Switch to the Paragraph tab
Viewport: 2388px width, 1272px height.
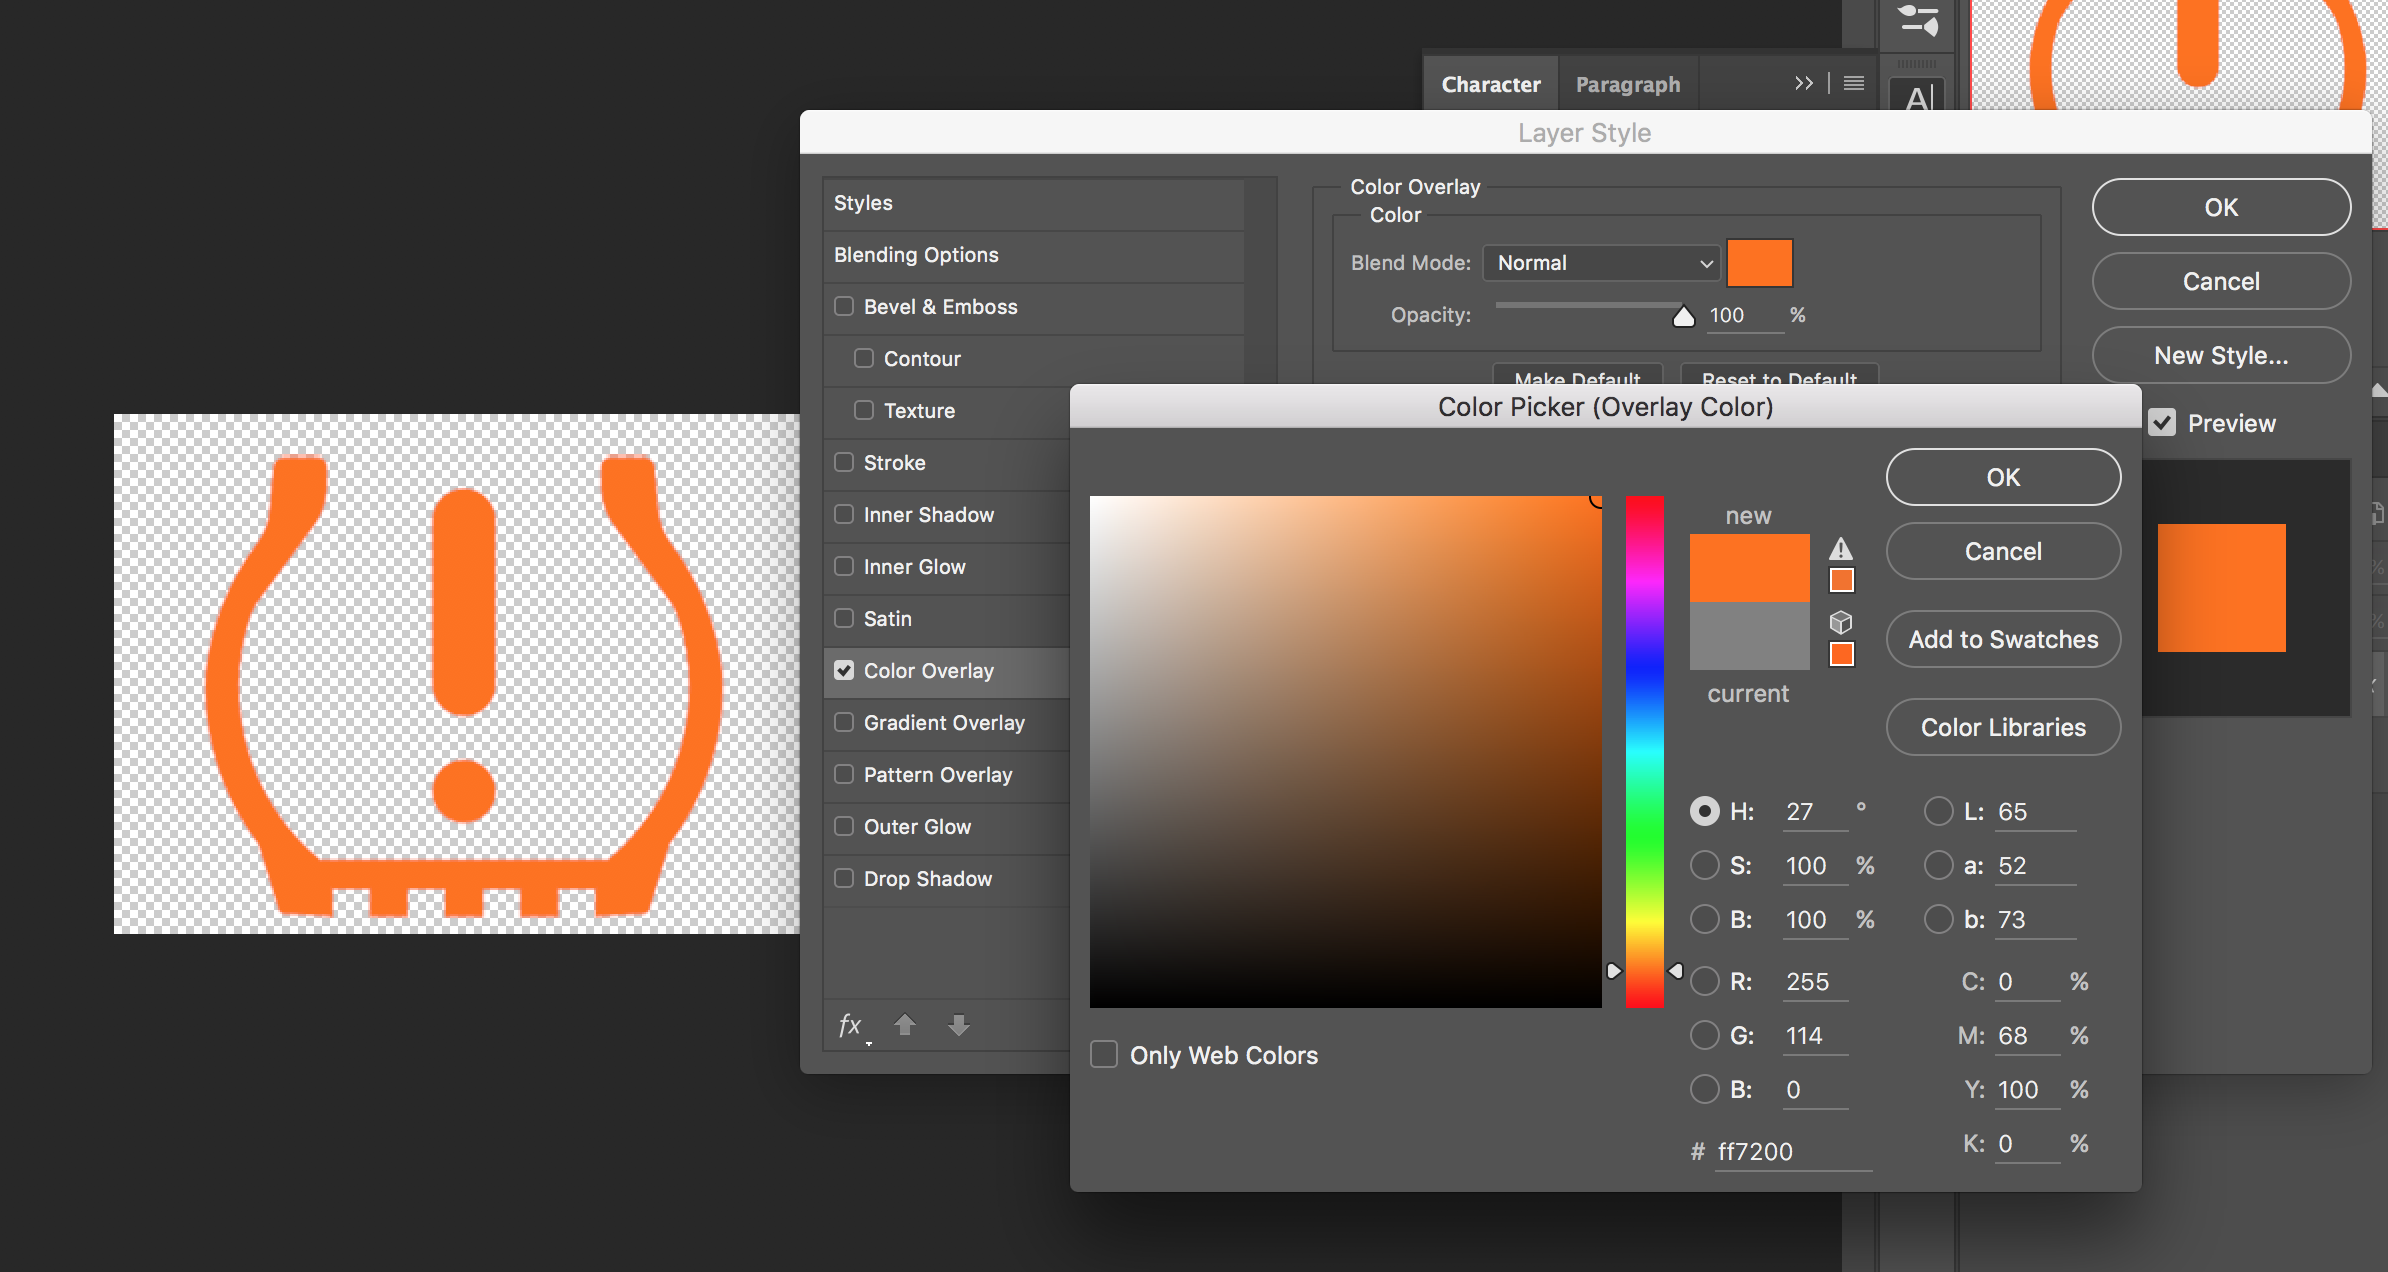pyautogui.click(x=1628, y=84)
